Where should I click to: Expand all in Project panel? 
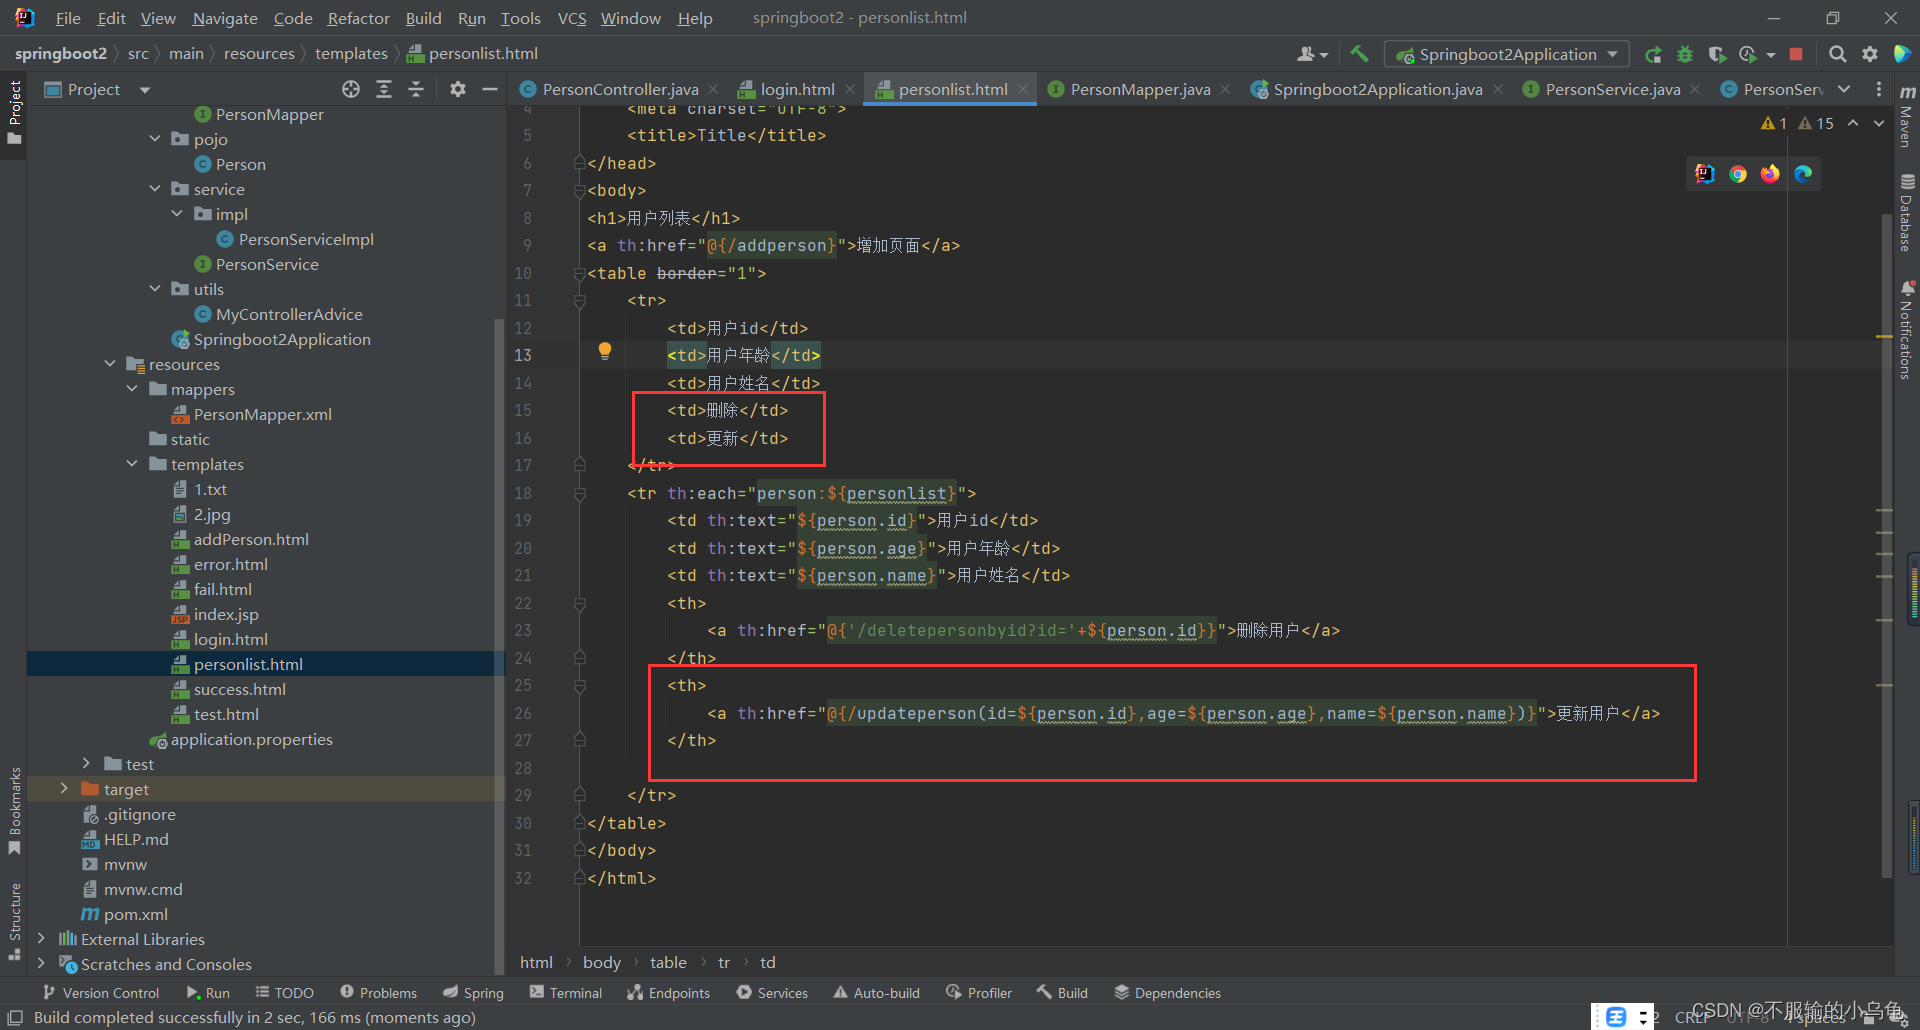[384, 89]
